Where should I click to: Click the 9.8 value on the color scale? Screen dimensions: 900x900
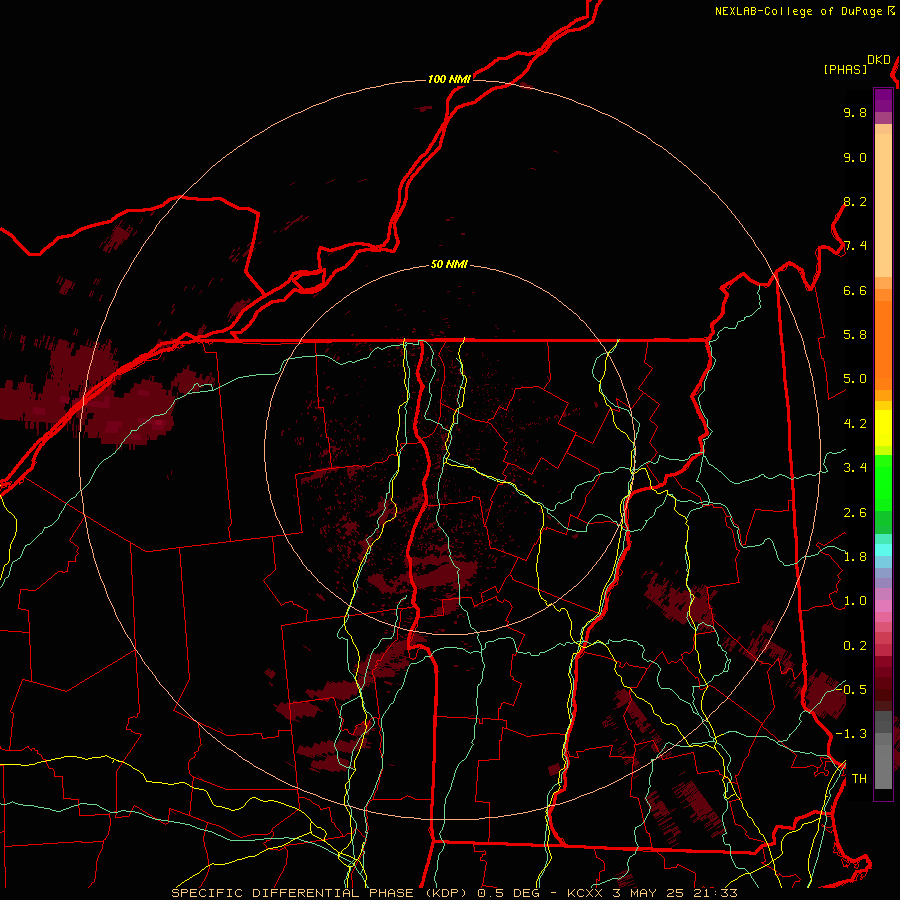coord(855,113)
